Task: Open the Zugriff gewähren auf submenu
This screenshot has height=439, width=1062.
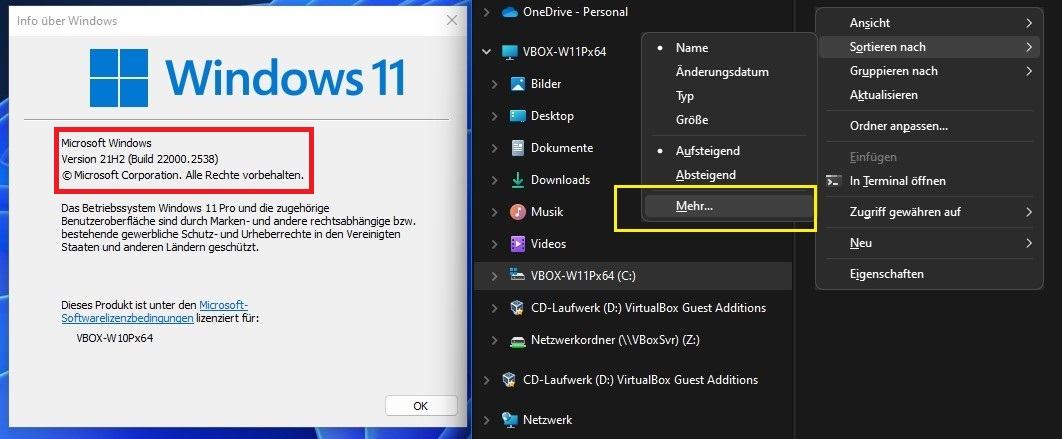Action: coord(929,212)
